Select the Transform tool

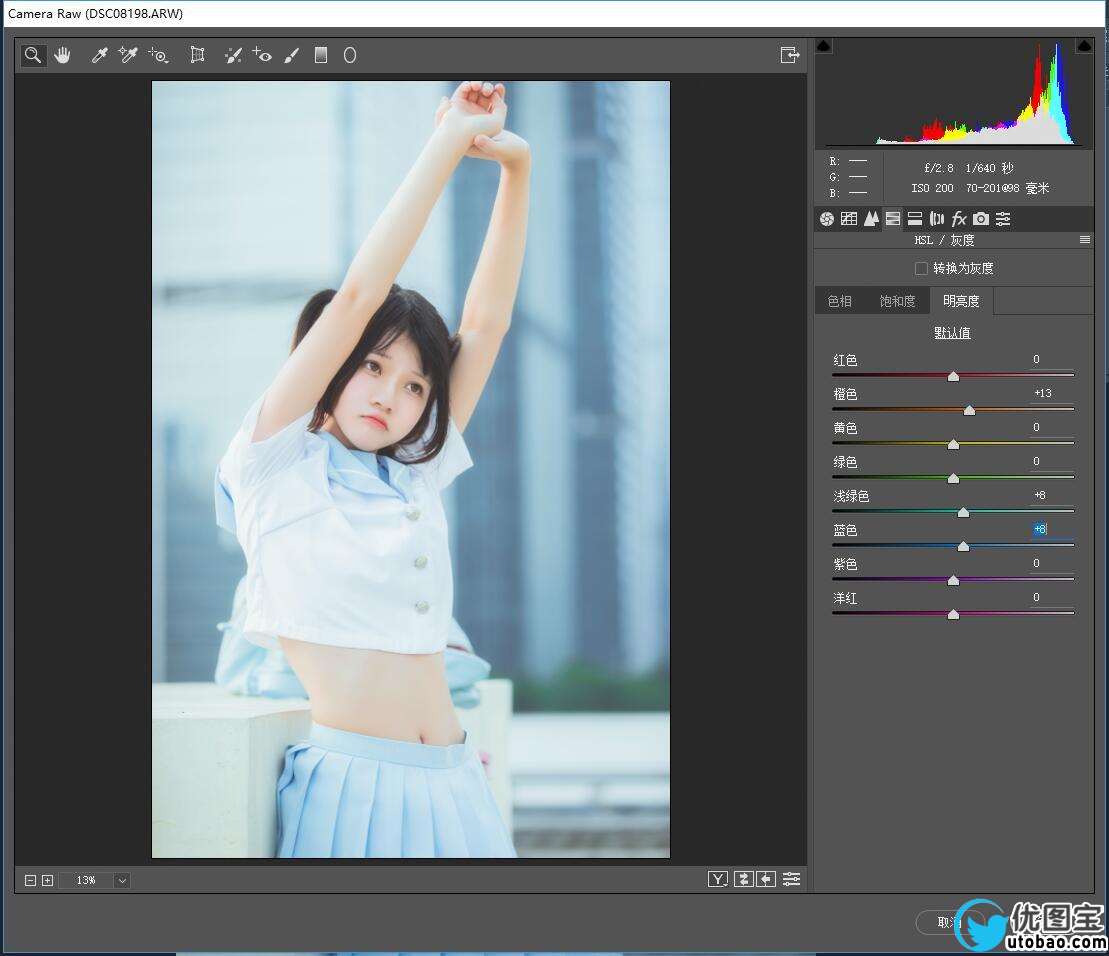click(197, 55)
